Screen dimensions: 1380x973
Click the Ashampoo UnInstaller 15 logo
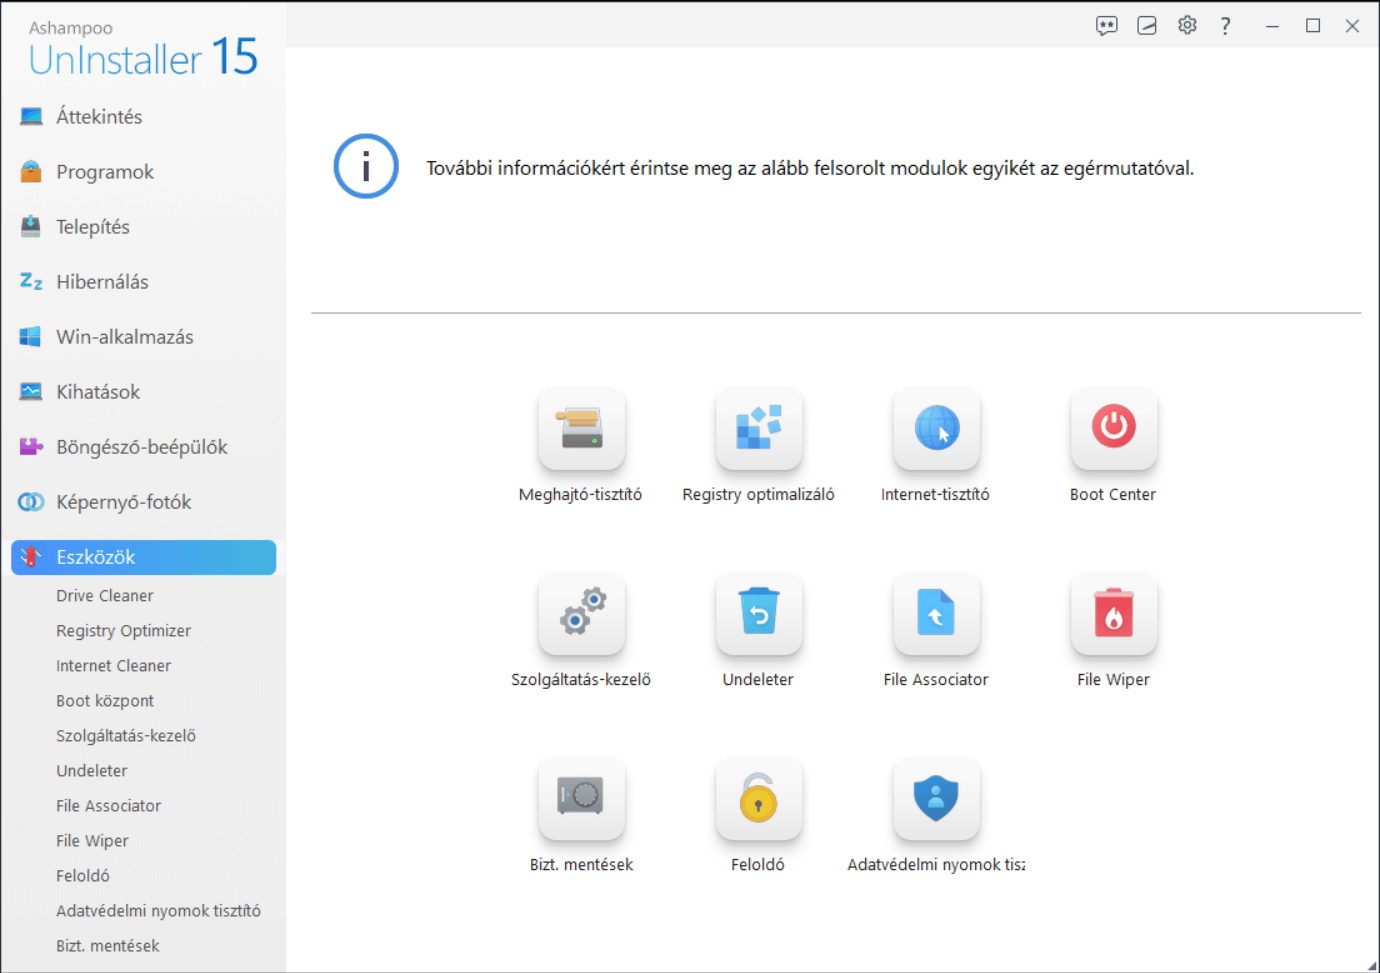click(x=143, y=49)
